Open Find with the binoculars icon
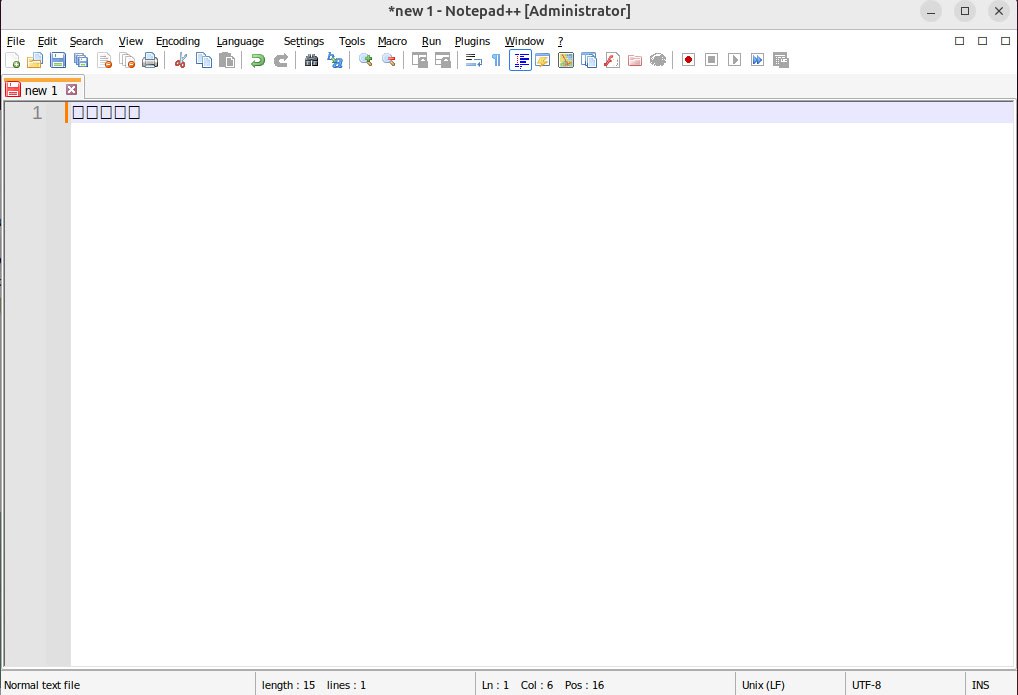The image size is (1018, 695). pos(311,60)
